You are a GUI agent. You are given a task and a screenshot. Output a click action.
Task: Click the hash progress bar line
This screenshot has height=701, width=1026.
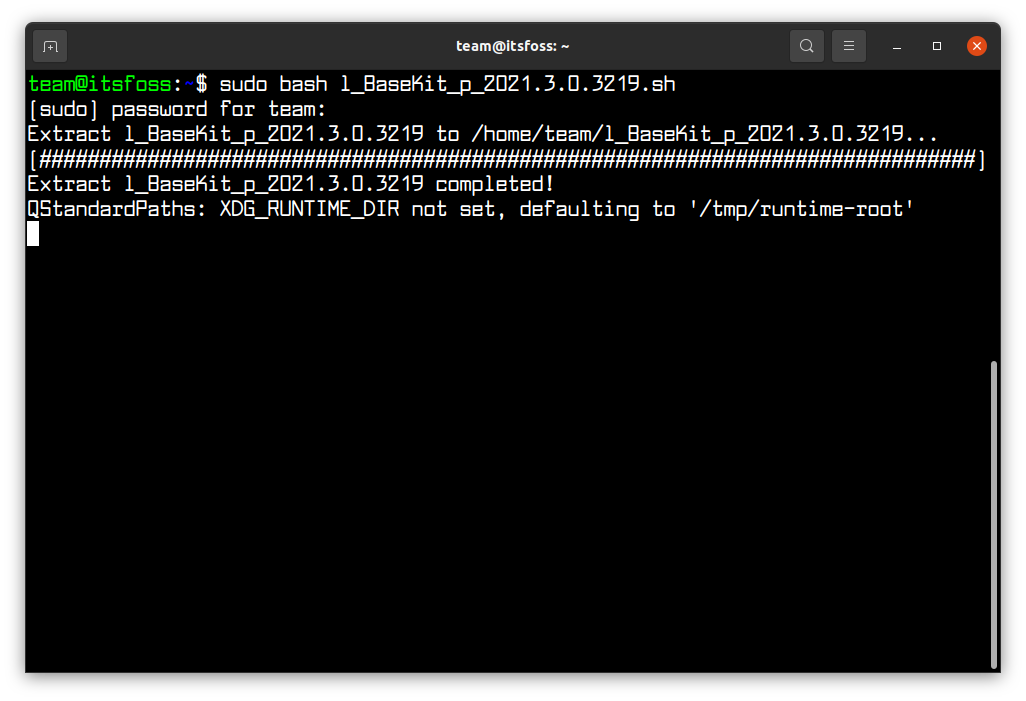pyautogui.click(x=512, y=158)
